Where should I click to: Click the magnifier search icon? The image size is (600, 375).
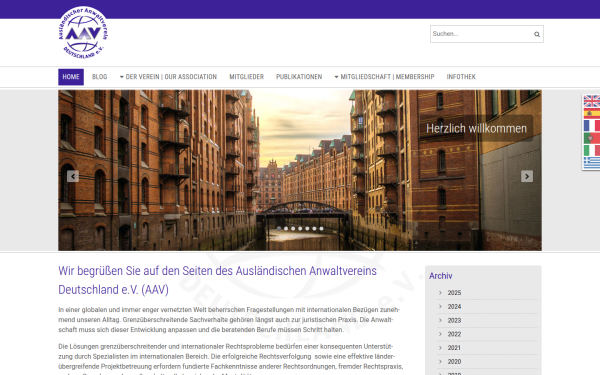coord(537,34)
